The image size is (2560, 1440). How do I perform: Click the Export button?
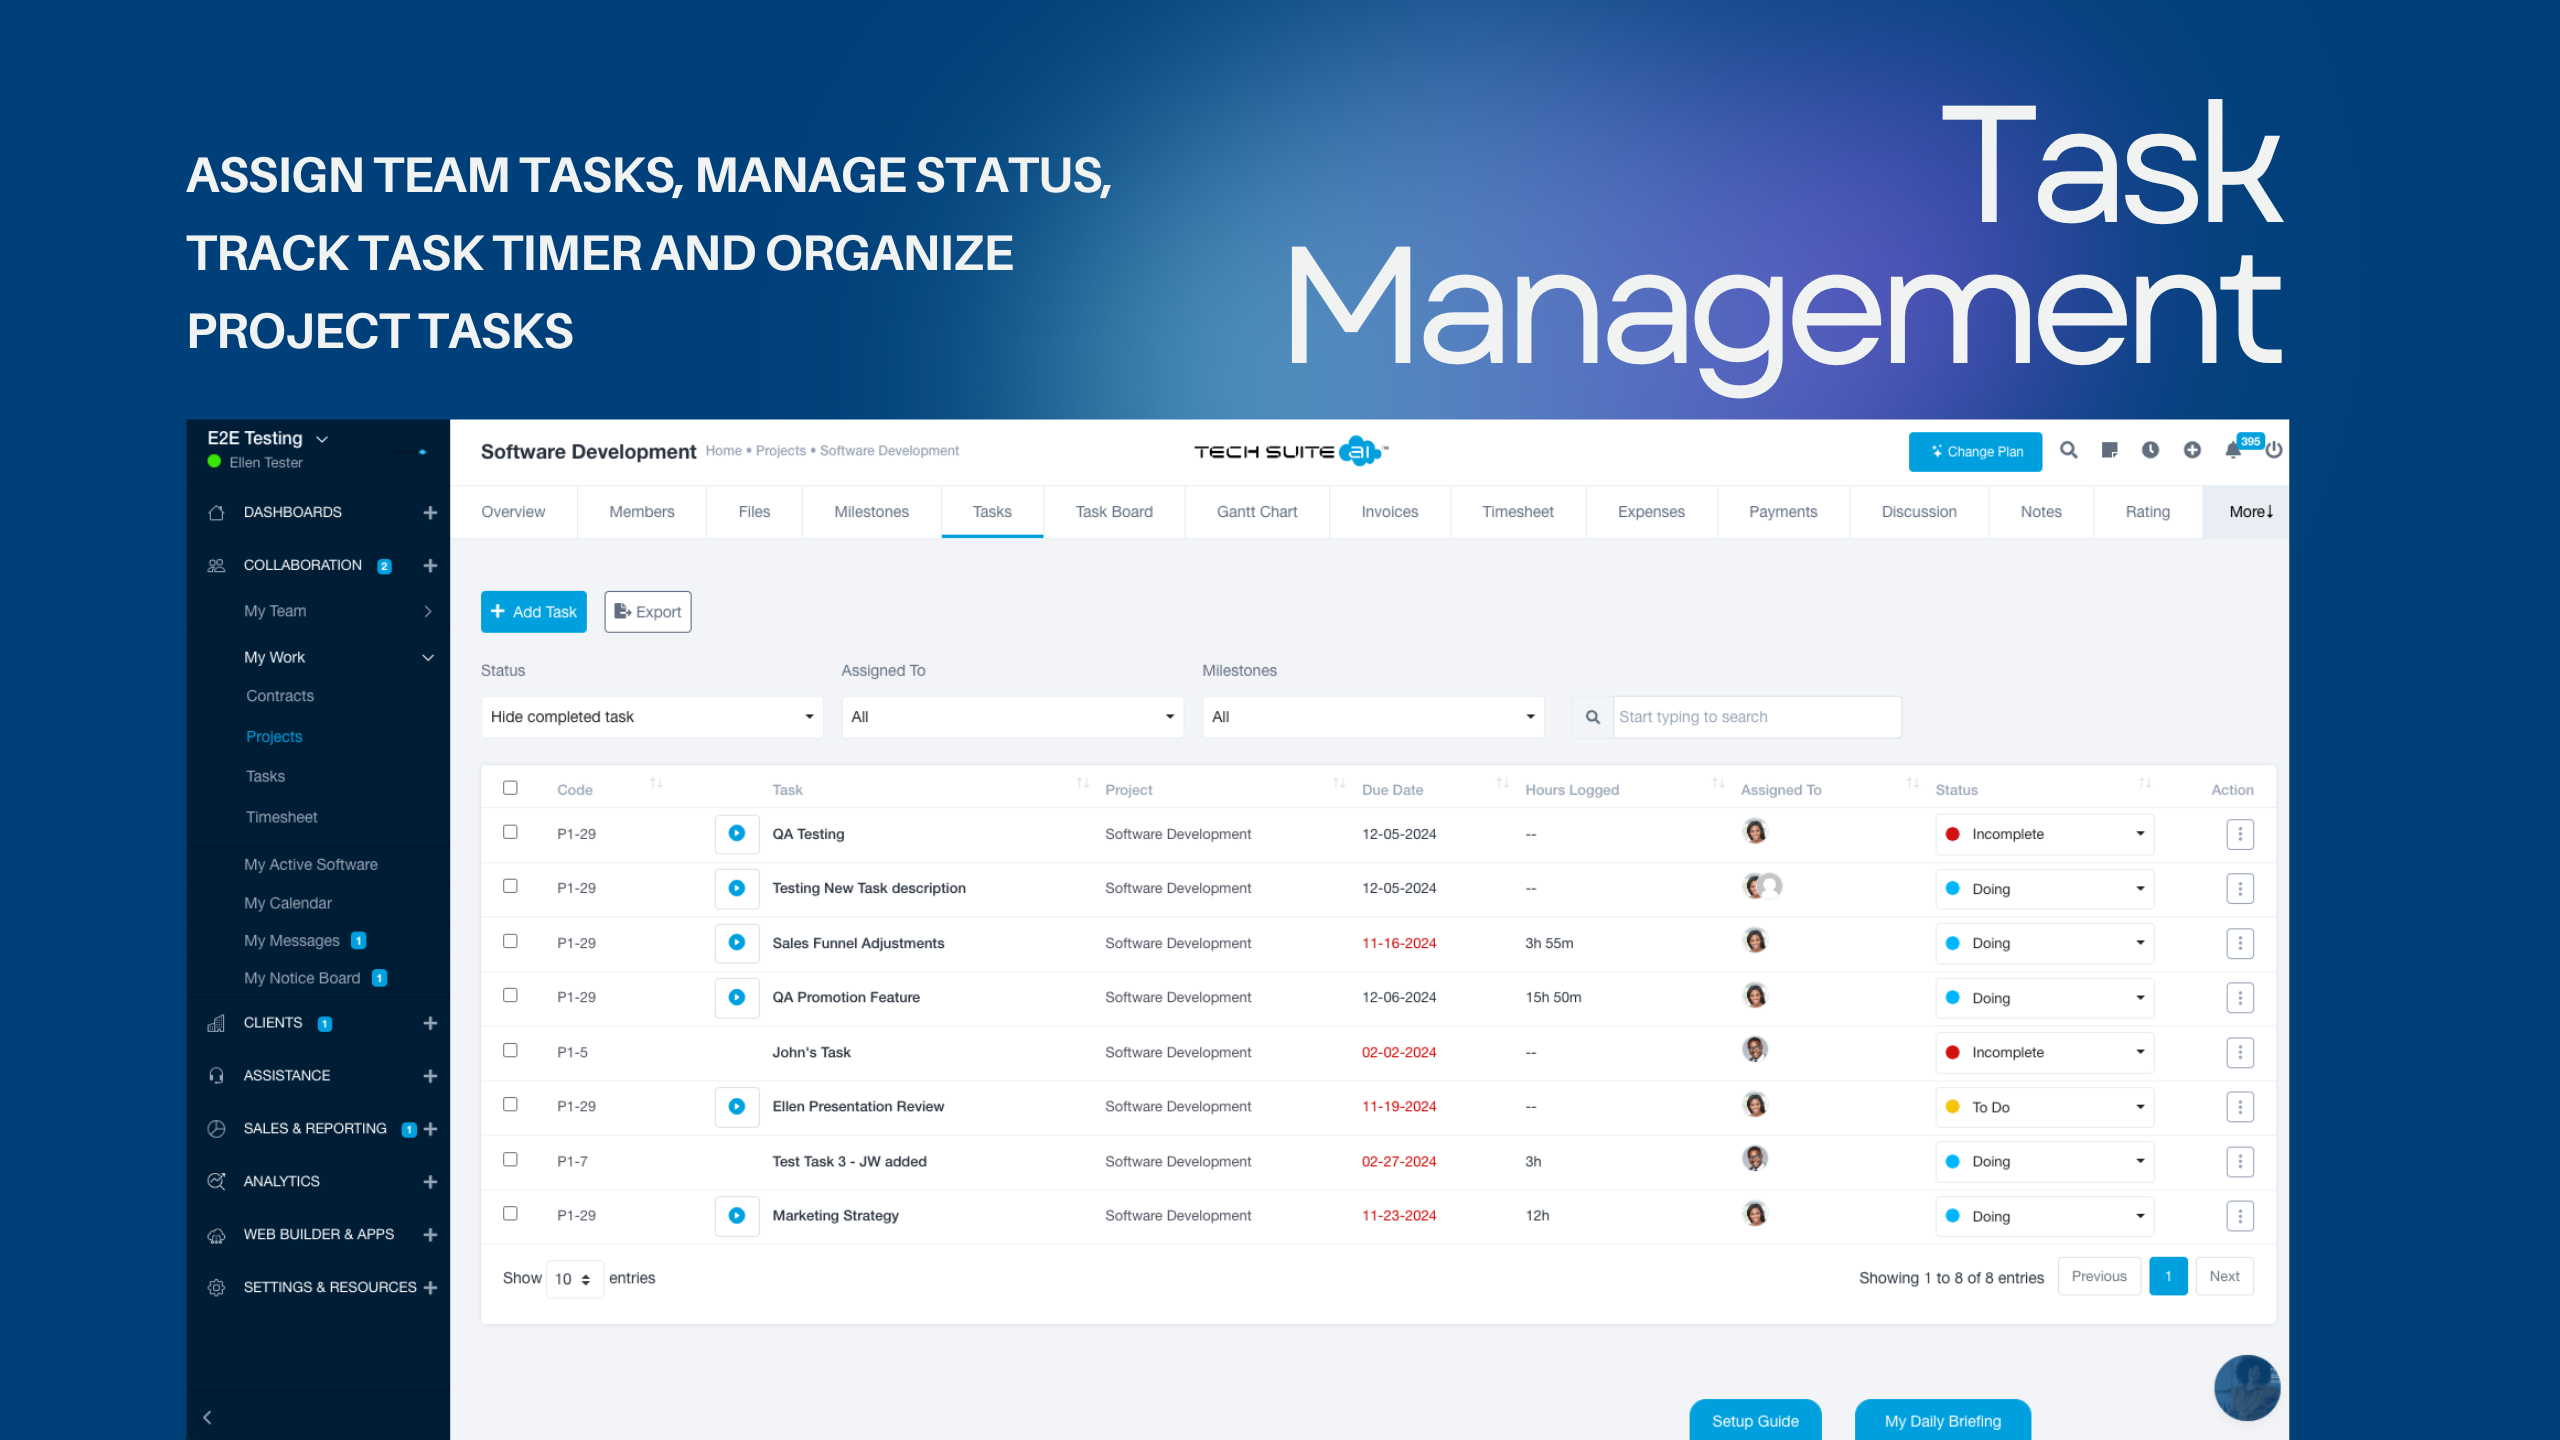tap(647, 612)
